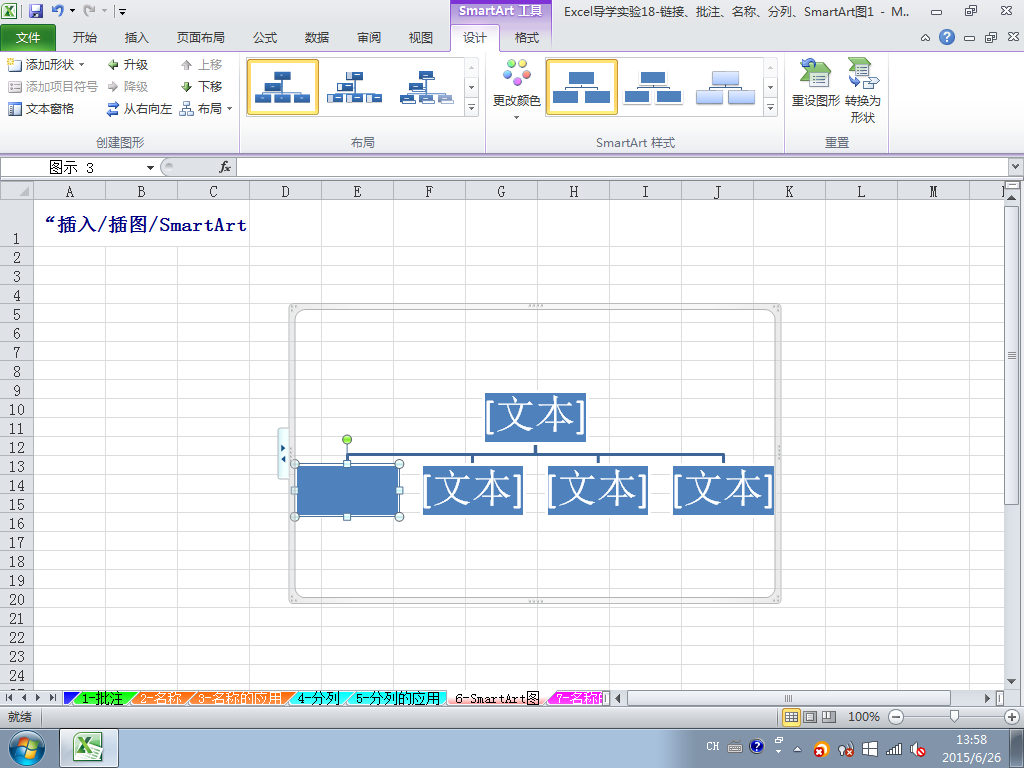Viewport: 1024px width, 768px height.
Task: Open the Name Box dropdown arrow
Action: pyautogui.click(x=150, y=168)
